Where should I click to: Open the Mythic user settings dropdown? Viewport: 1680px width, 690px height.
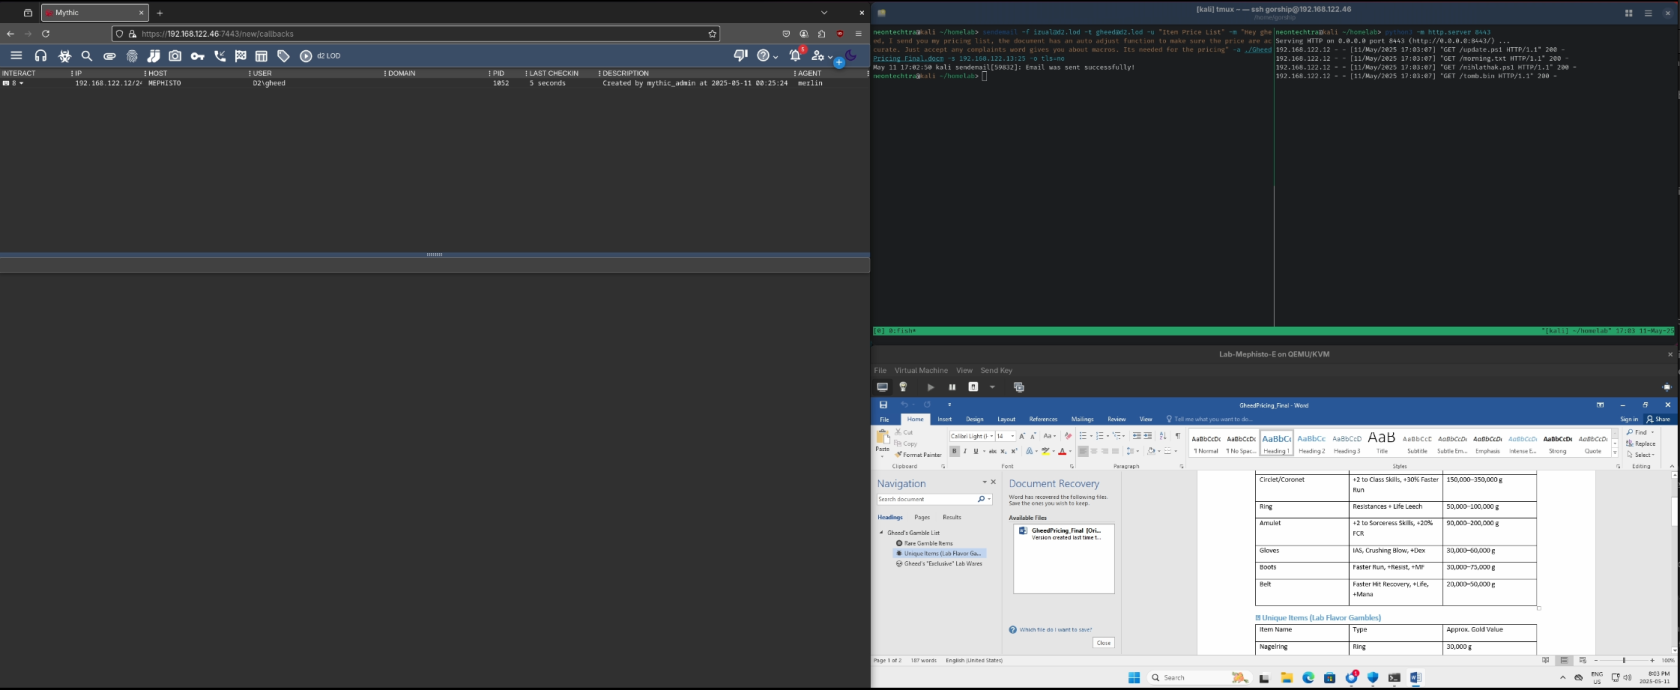pos(822,56)
